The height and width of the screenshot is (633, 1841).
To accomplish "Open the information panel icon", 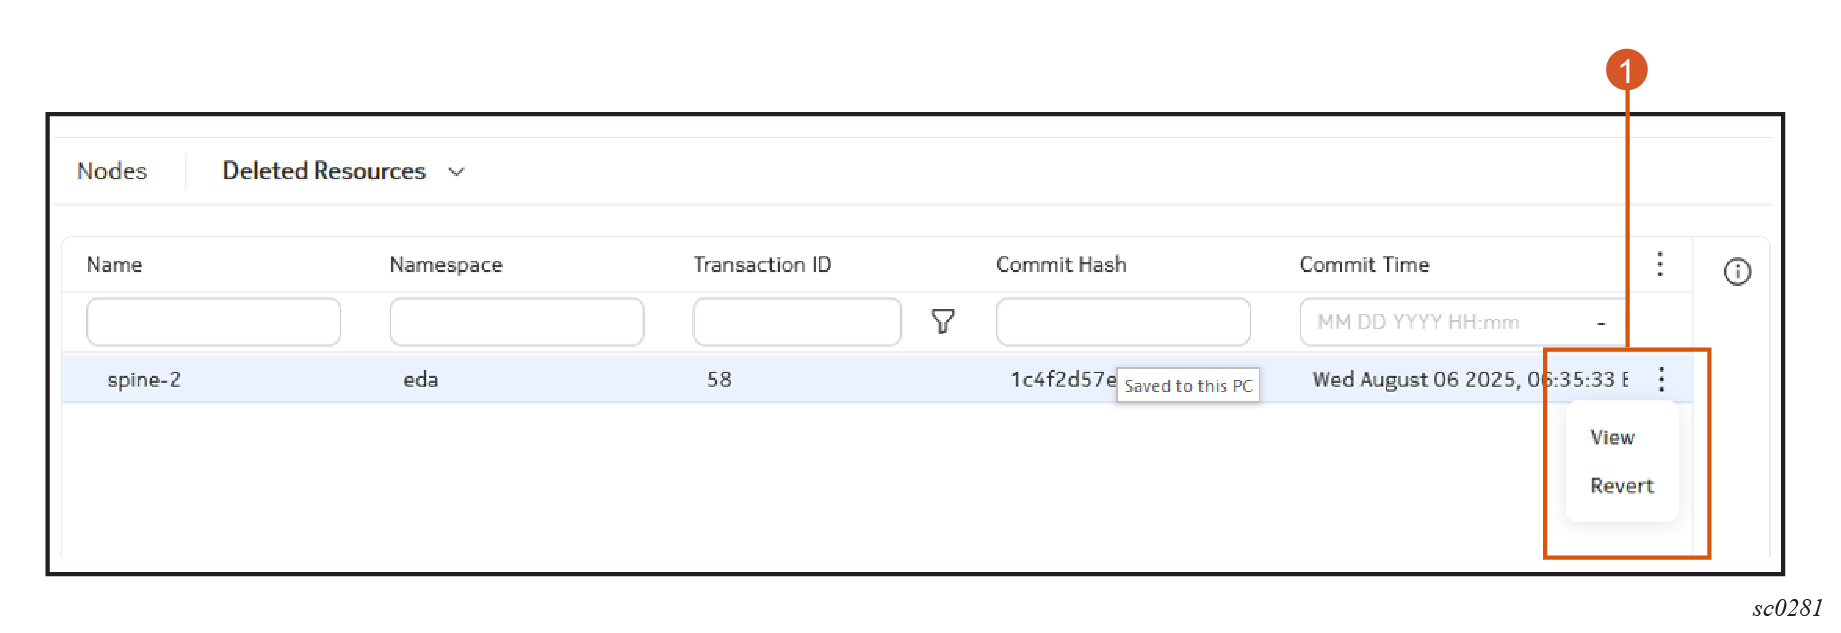I will click(x=1737, y=271).
